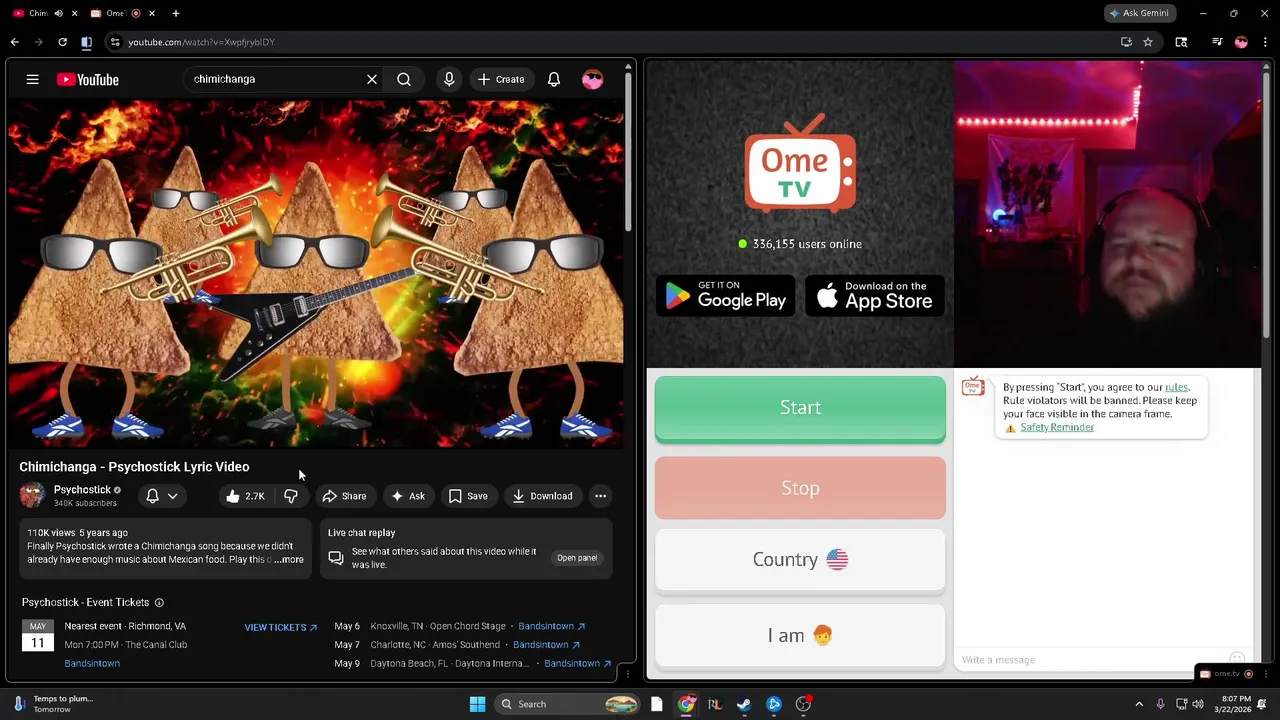The height and width of the screenshot is (720, 1280).
Task: Click the Ask Gemini button
Action: tap(1139, 13)
